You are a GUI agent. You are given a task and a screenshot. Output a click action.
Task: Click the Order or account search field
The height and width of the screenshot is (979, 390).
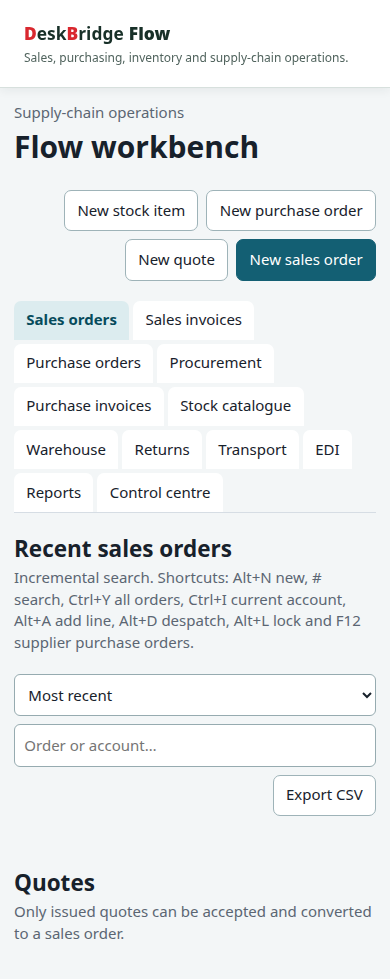pos(195,745)
